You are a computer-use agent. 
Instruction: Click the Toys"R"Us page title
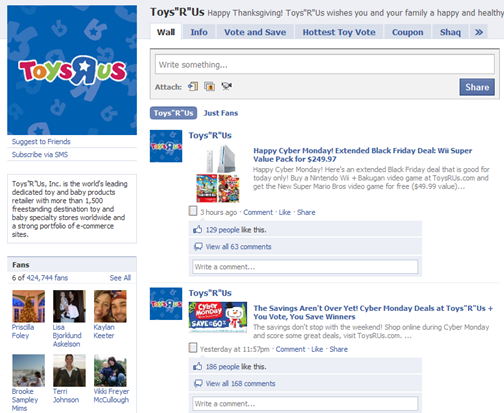[x=177, y=12]
